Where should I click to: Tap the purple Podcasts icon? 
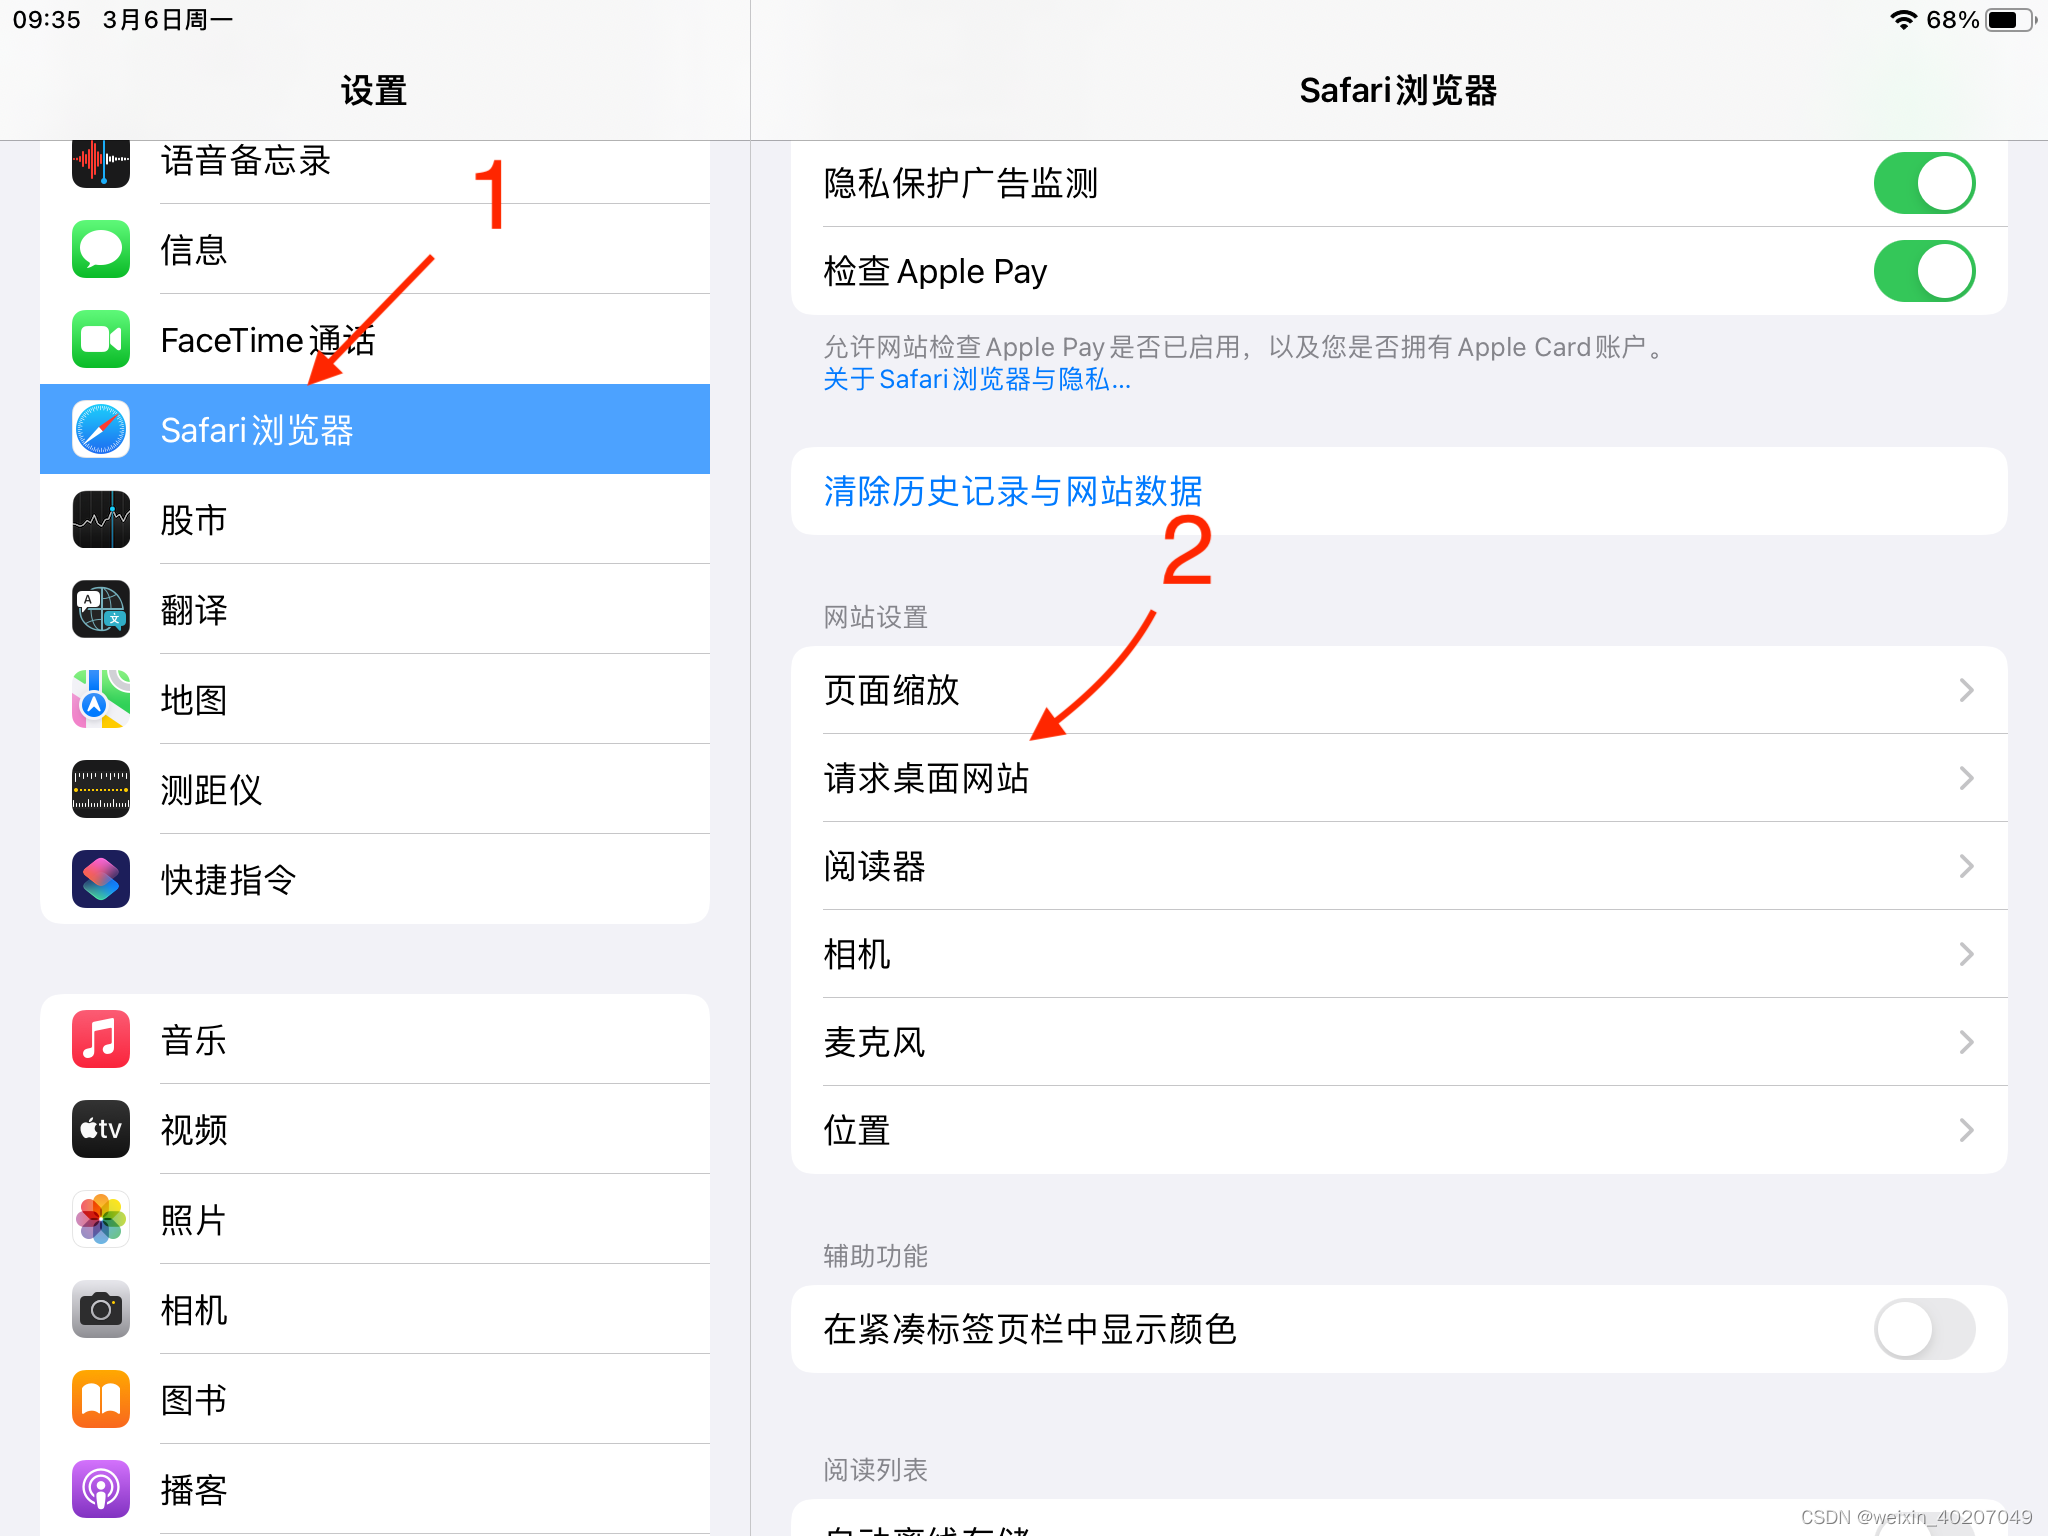(x=101, y=1489)
